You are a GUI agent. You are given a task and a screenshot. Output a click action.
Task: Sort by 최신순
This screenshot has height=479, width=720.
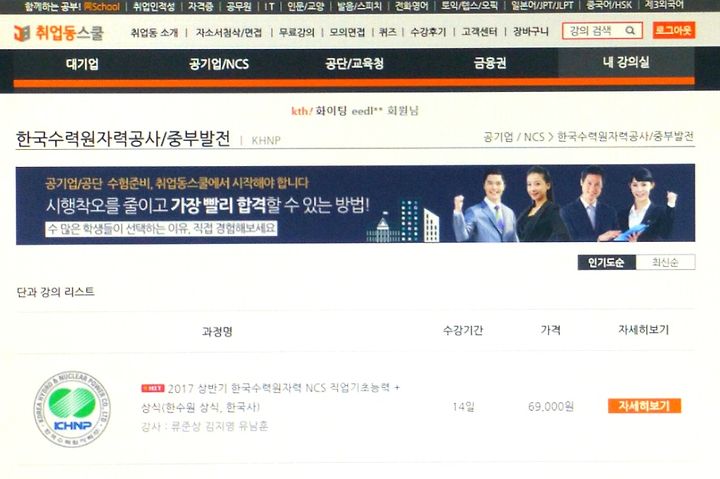[x=665, y=262]
